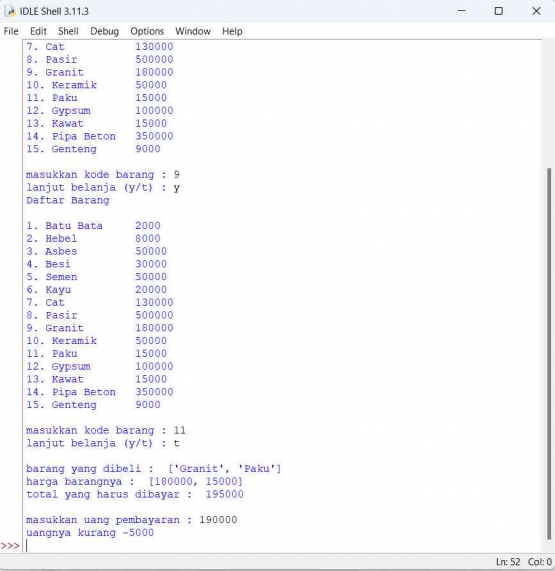Close the IDLE Shell window
Image resolution: width=555 pixels, height=571 pixels.
[x=536, y=11]
